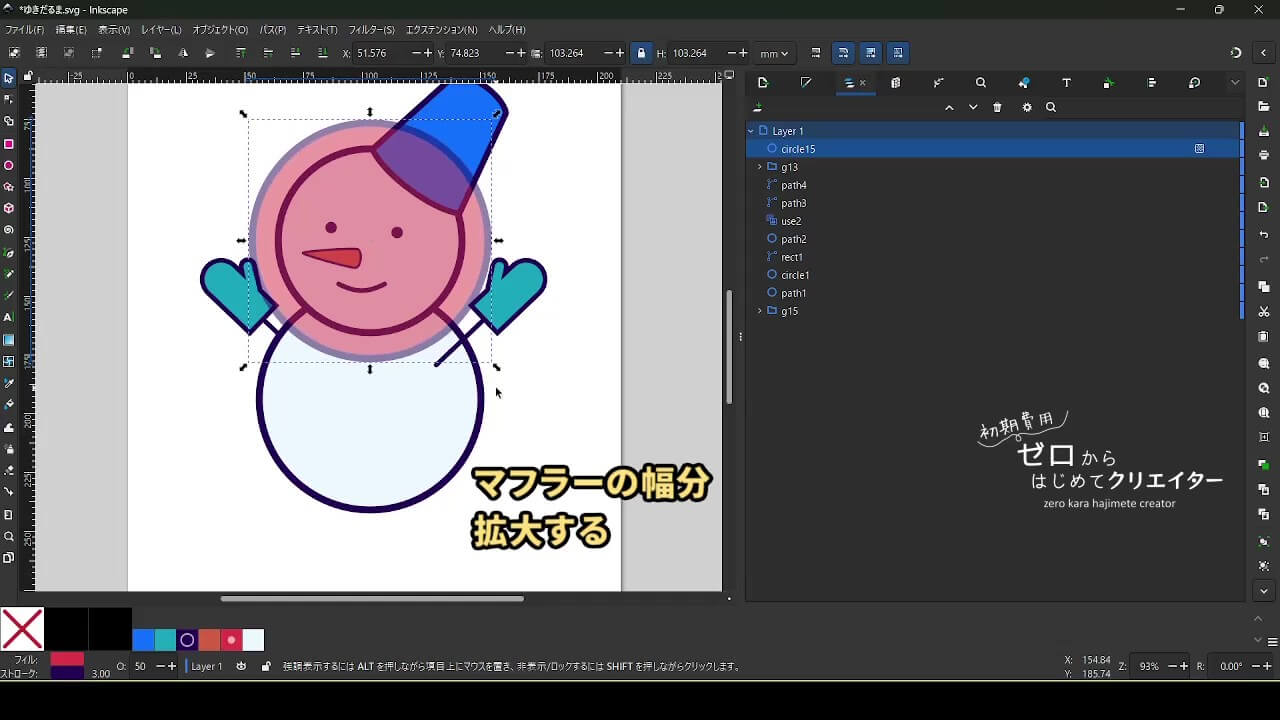1280x720 pixels.
Task: Flip selection horizontally with toolbar icon
Action: click(x=182, y=53)
